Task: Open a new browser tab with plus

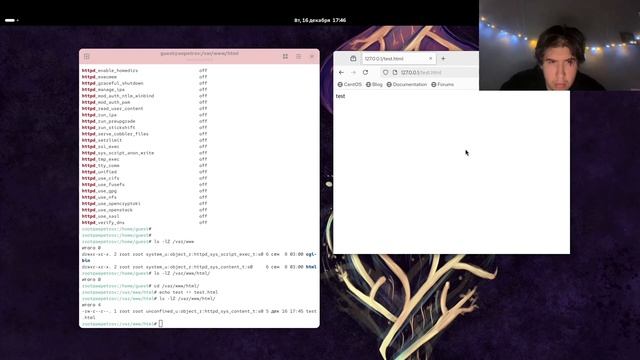Action: (x=443, y=58)
